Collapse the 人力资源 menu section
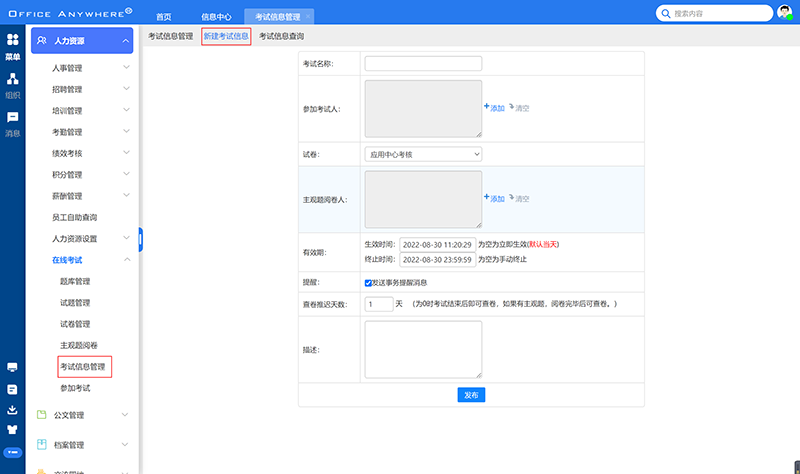Viewport: 800px width, 474px height. point(126,41)
